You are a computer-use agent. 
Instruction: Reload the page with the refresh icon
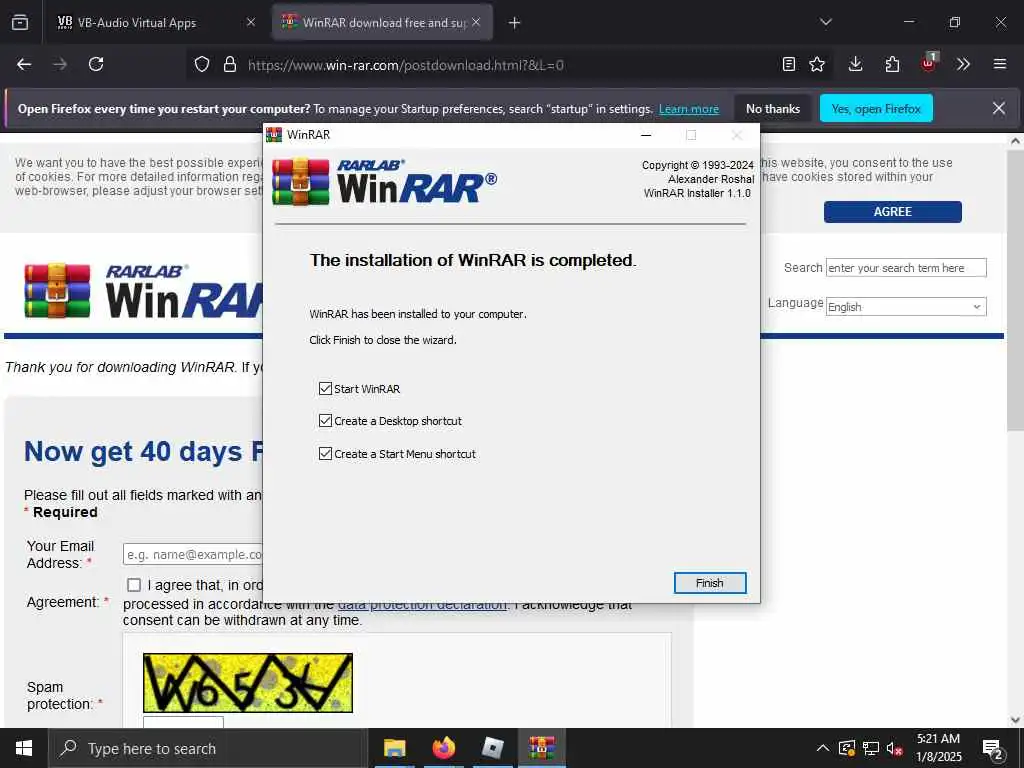point(96,64)
